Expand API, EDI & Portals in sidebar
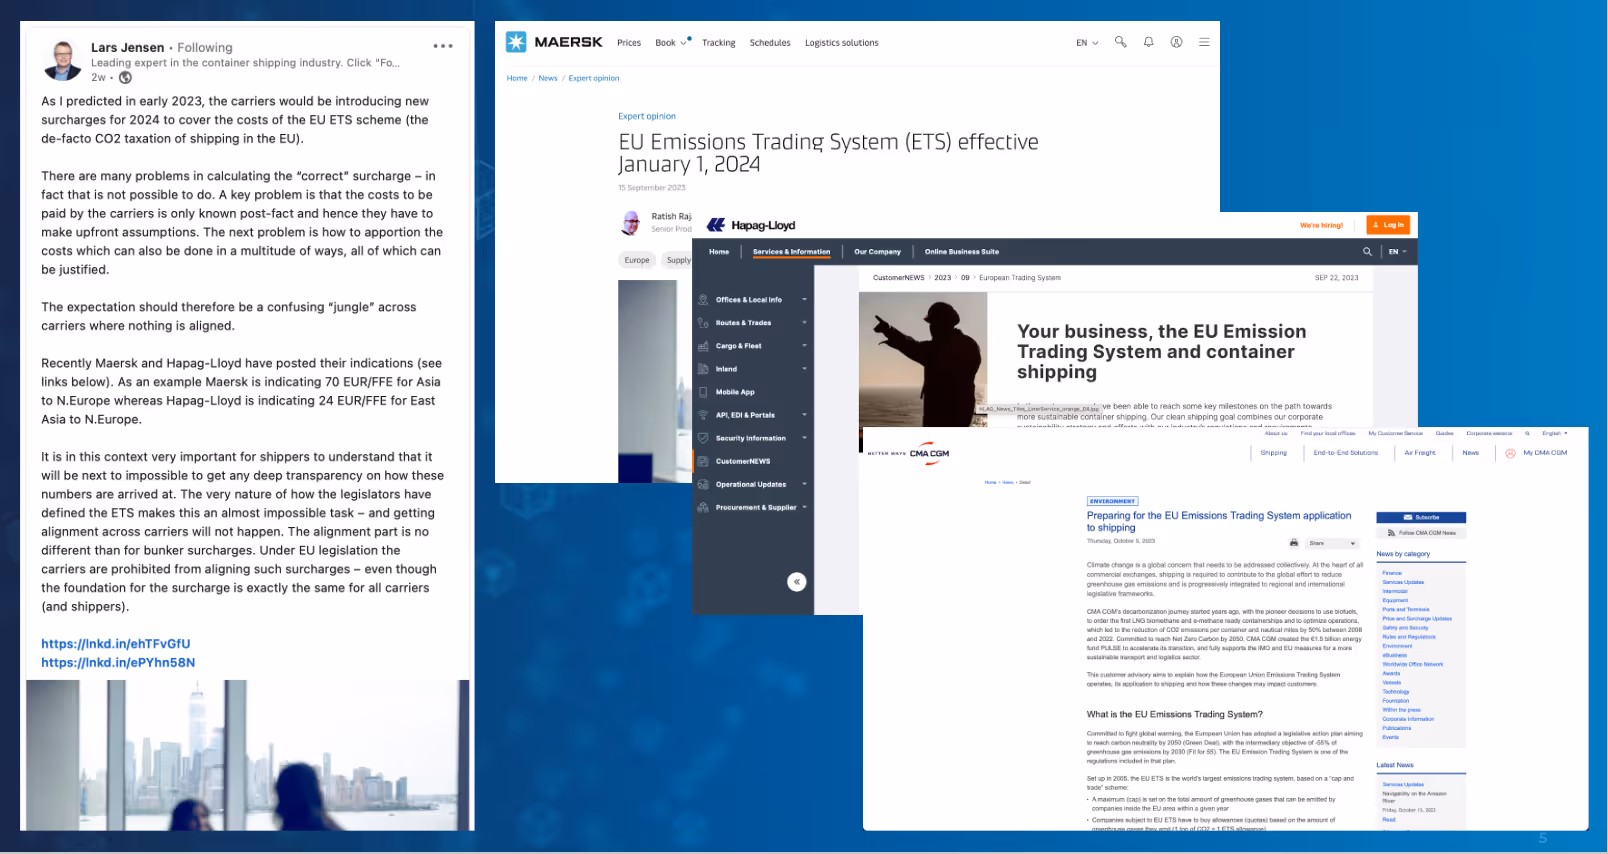 pos(753,415)
